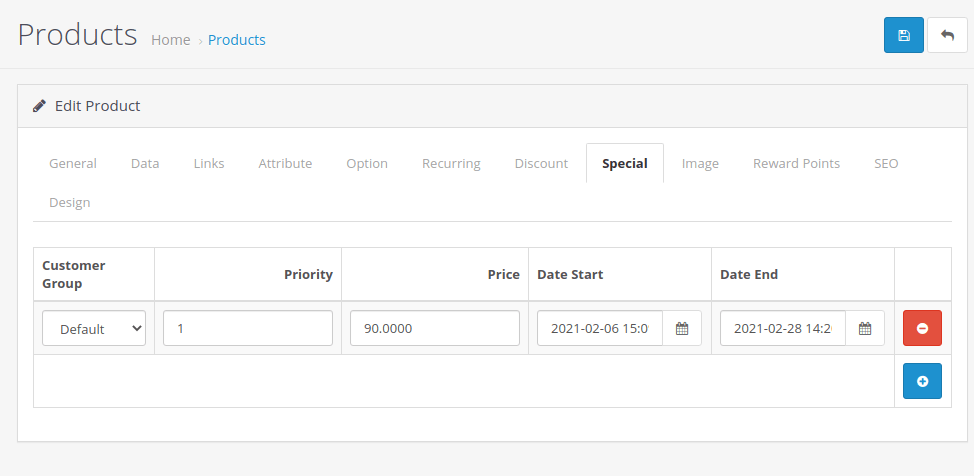Screen dimensions: 974x476
Task: Switch to the General tab
Action: pos(73,163)
